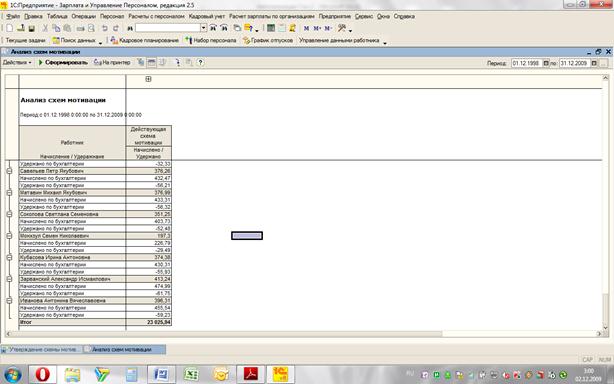The image size is (614, 384).
Task: Click the help question mark icon
Action: pos(200,62)
